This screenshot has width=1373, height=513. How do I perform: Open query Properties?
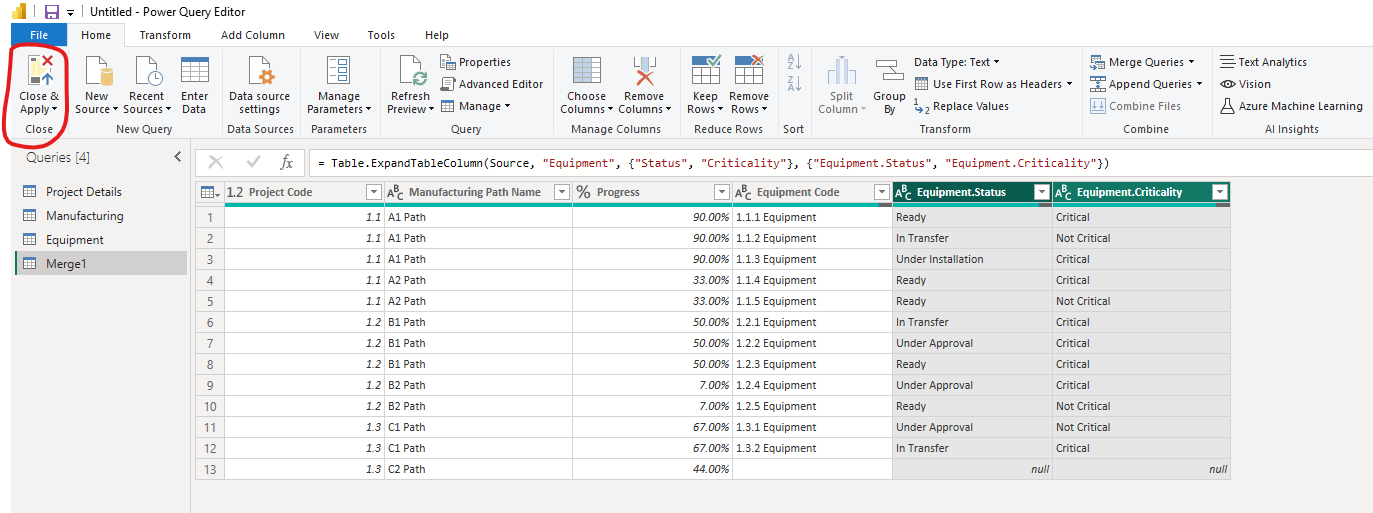tap(475, 62)
